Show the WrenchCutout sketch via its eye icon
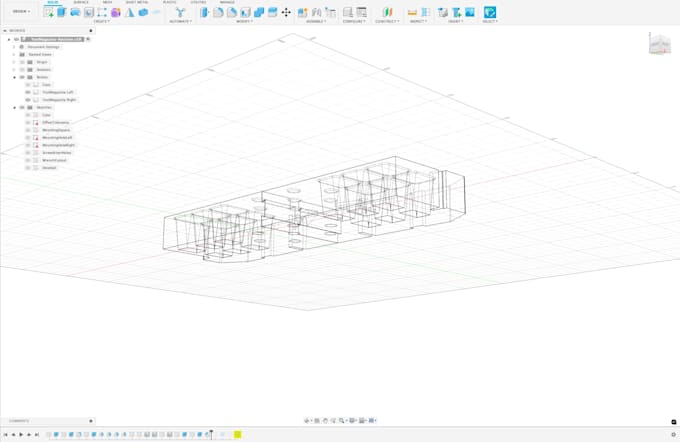This screenshot has width=680, height=442. (28, 160)
